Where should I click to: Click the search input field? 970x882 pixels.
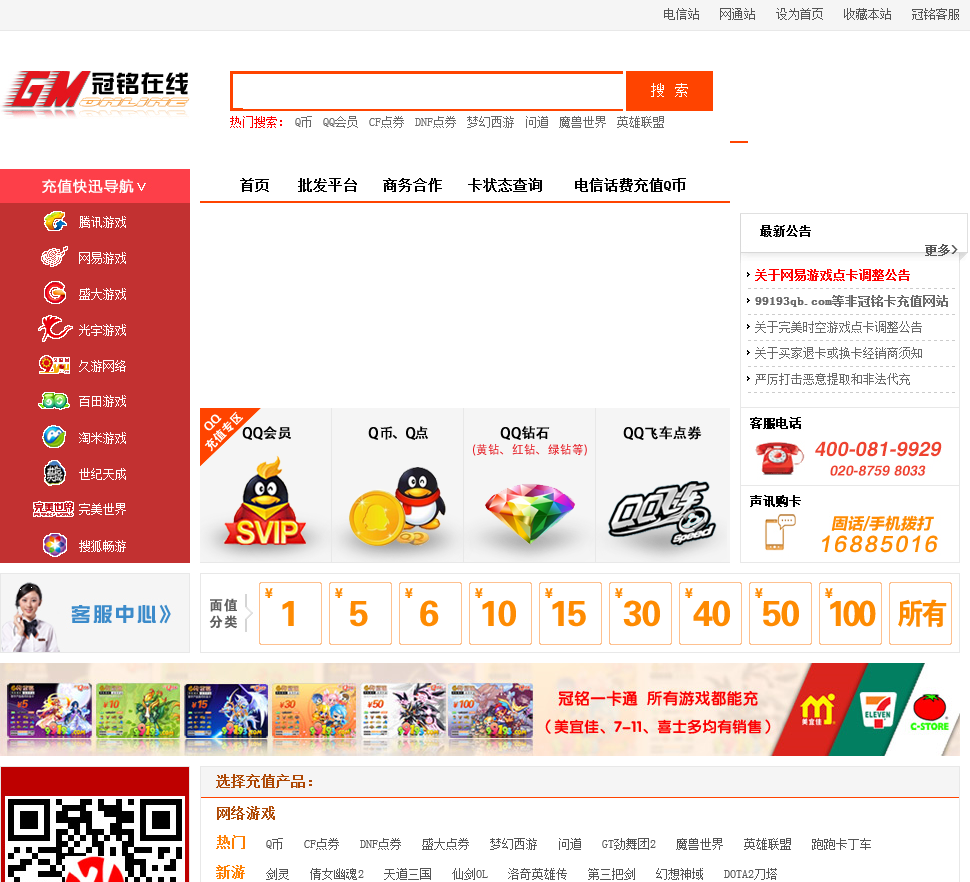coord(427,91)
